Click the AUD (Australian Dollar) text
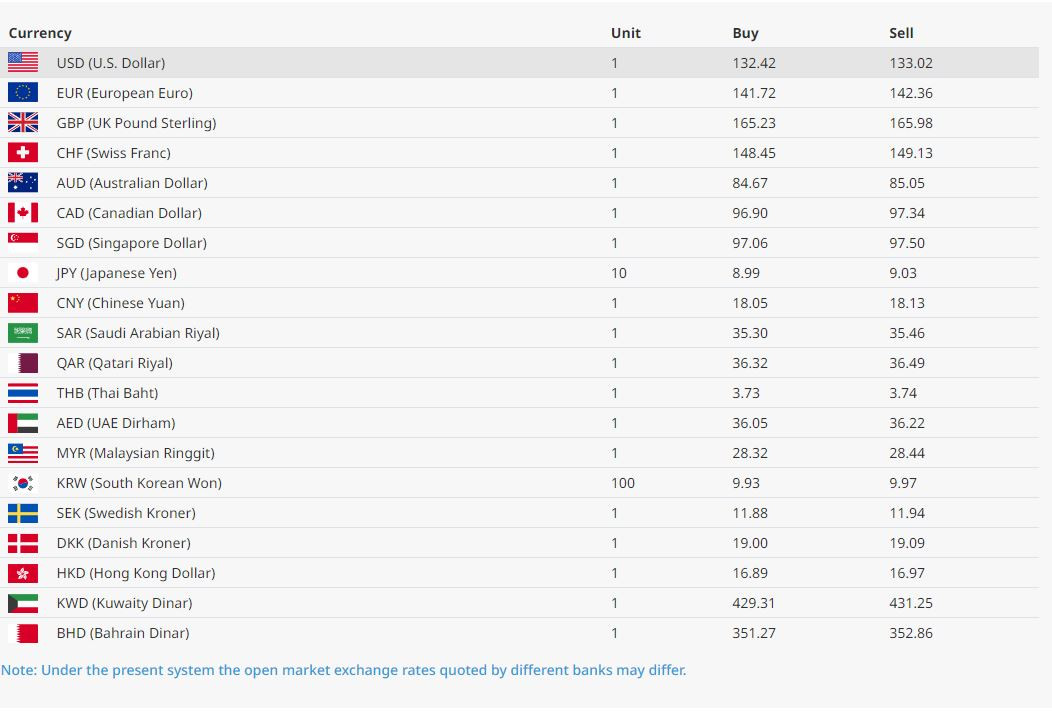This screenshot has width=1052, height=715. [x=132, y=183]
